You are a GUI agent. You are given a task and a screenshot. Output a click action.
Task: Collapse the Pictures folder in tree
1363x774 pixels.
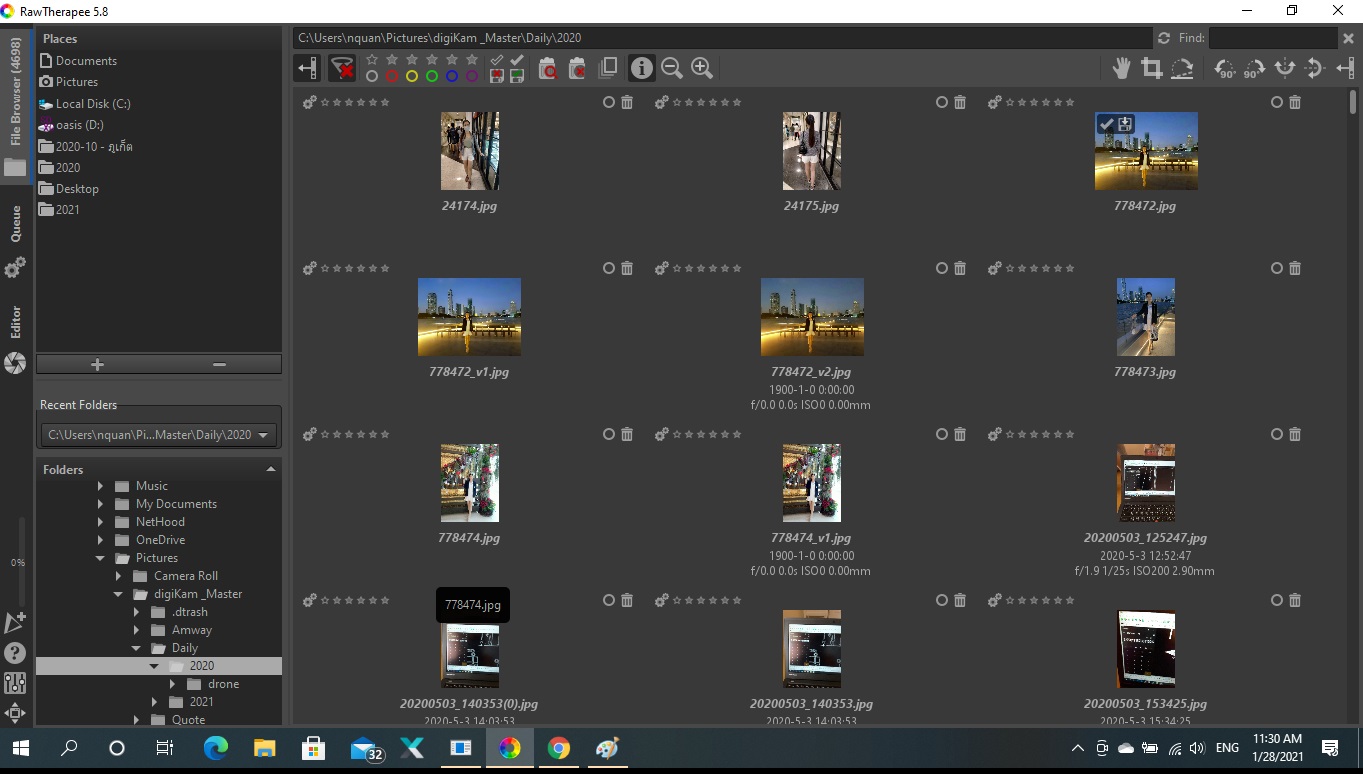pos(100,558)
